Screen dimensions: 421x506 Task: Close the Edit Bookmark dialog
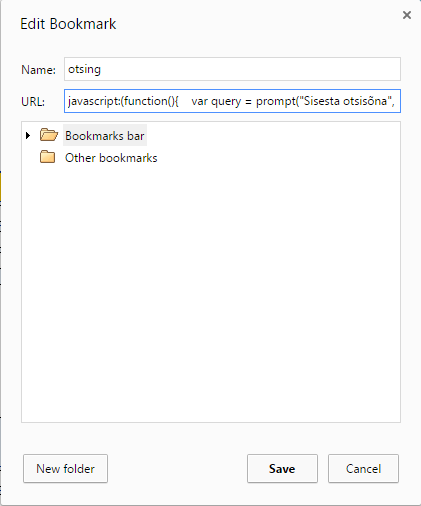pos(407,15)
